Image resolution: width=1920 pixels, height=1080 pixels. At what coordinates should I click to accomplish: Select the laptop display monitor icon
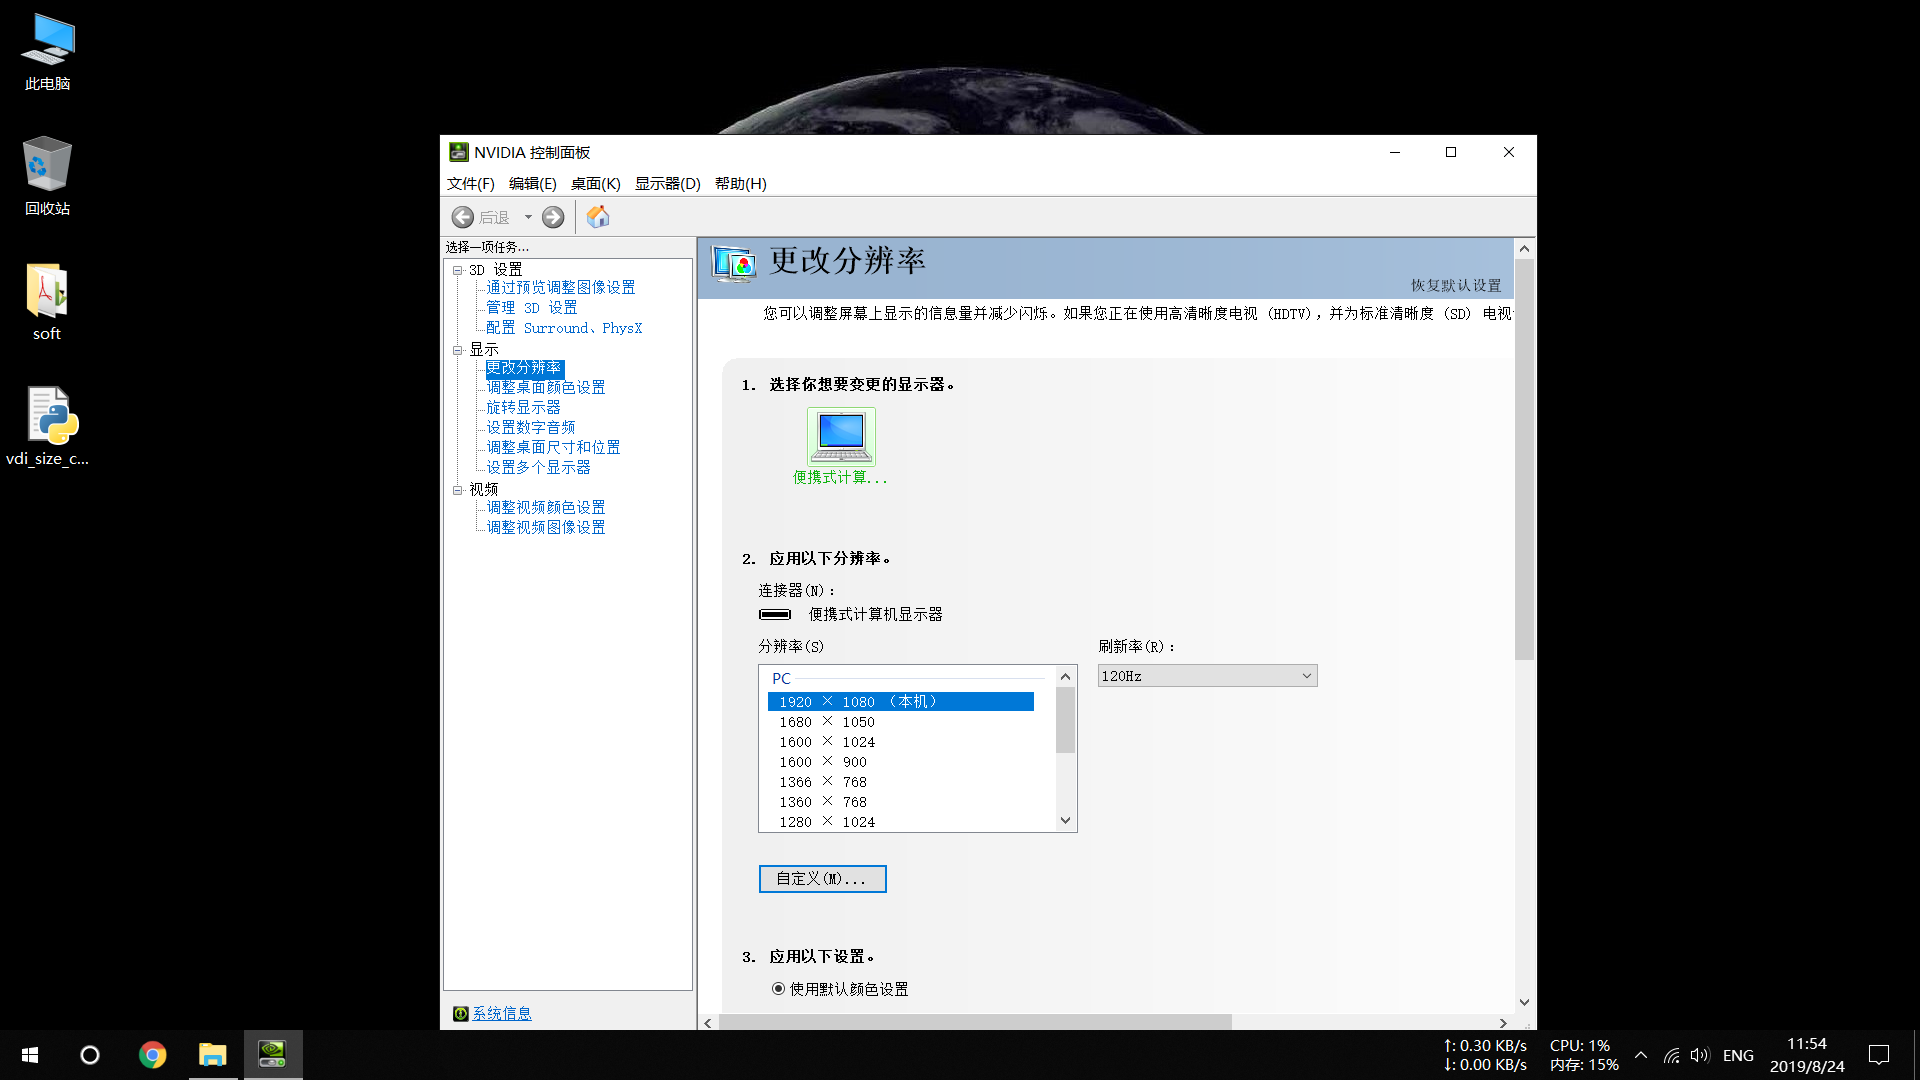(841, 436)
